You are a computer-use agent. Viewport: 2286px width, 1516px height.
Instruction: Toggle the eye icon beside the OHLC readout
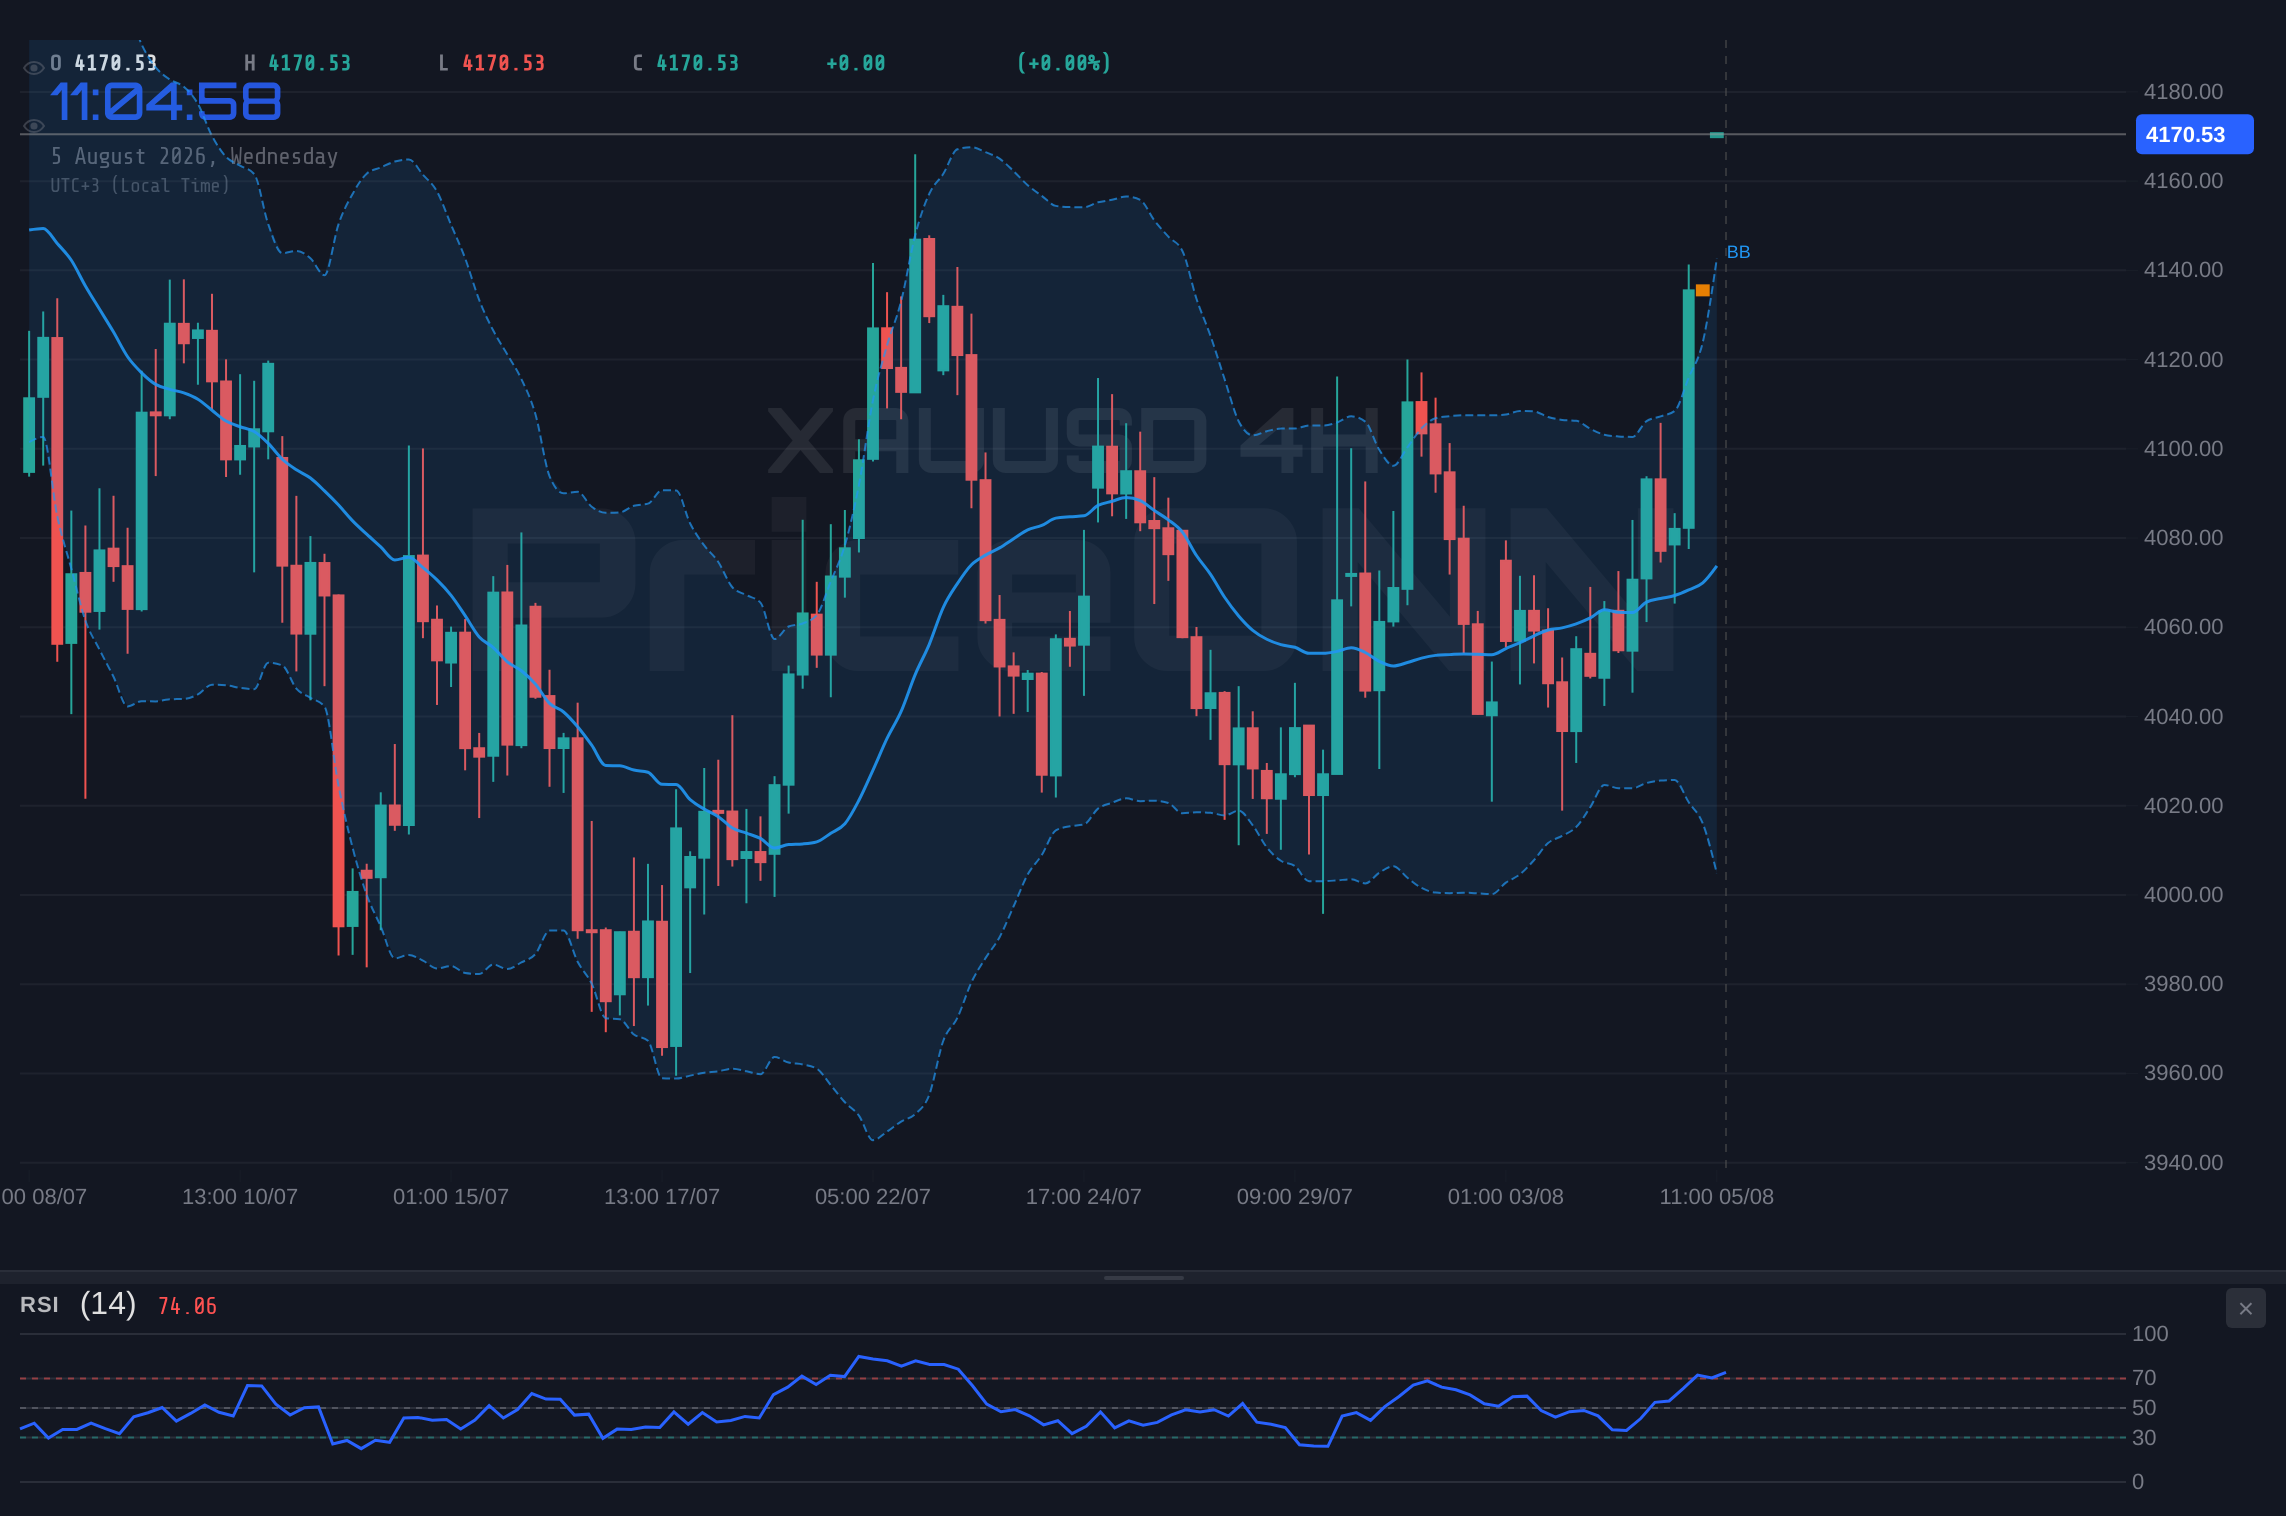coord(33,67)
